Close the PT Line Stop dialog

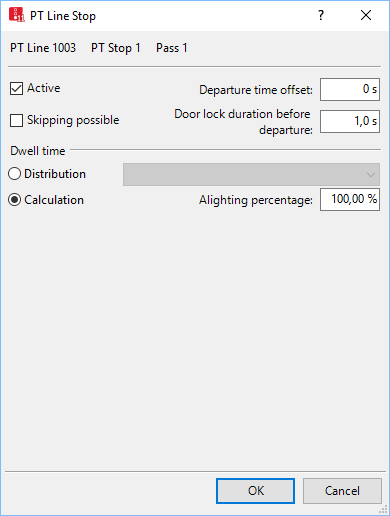366,15
